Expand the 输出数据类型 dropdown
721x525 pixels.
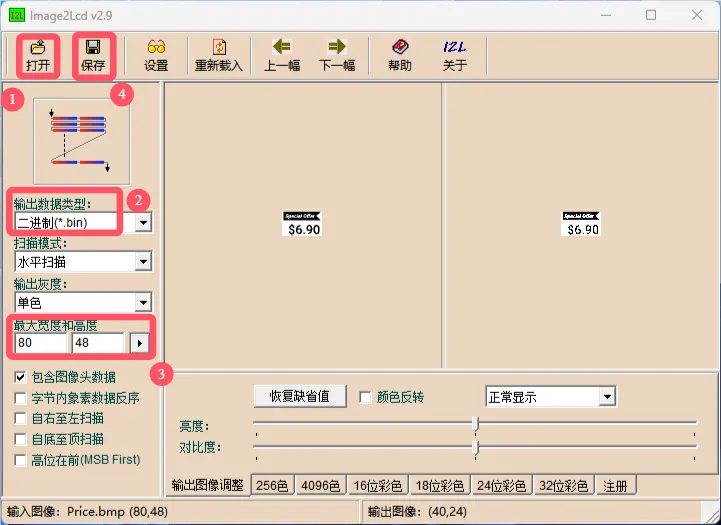point(143,222)
